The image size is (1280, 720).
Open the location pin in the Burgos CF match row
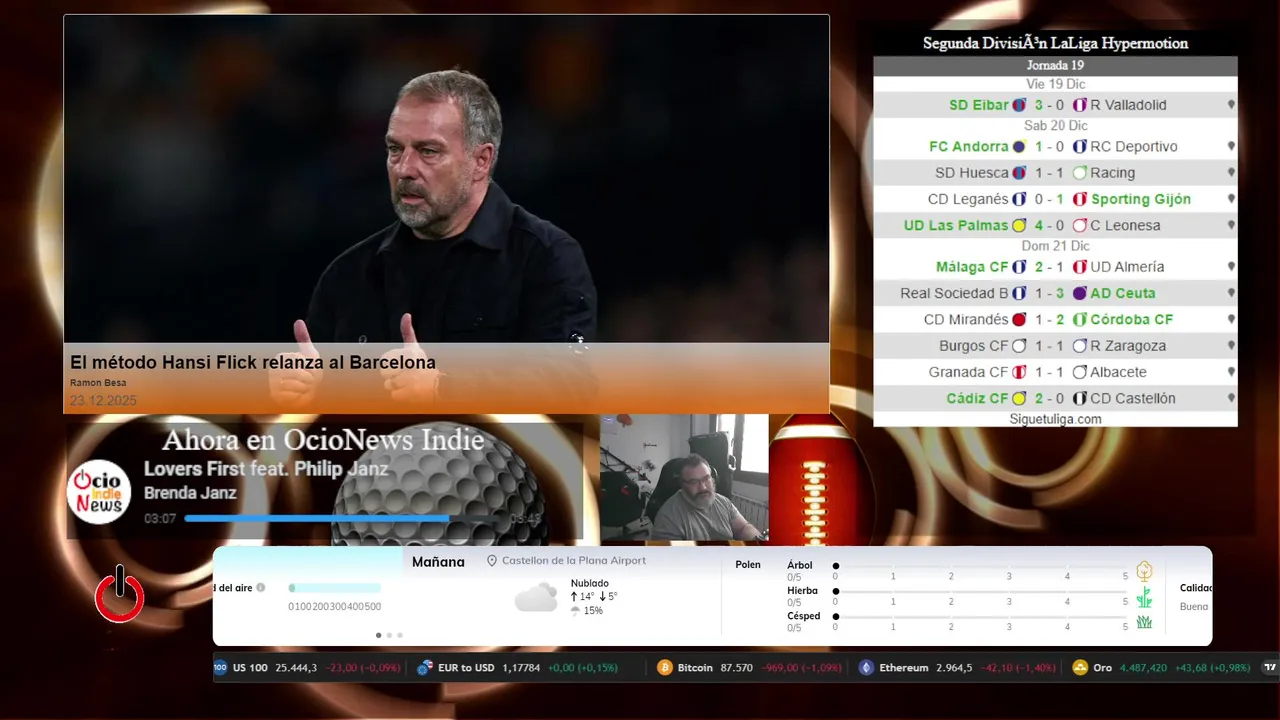click(1231, 346)
